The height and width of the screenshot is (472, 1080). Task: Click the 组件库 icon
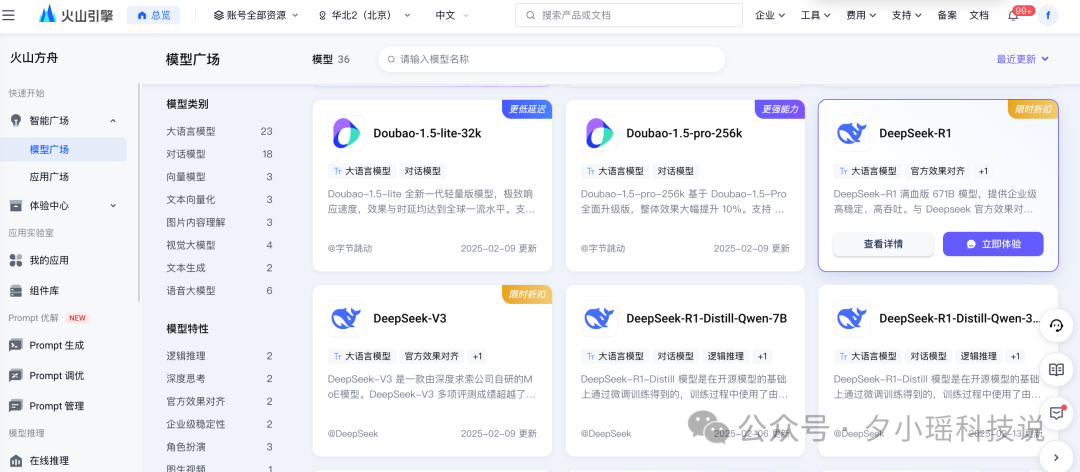16,291
